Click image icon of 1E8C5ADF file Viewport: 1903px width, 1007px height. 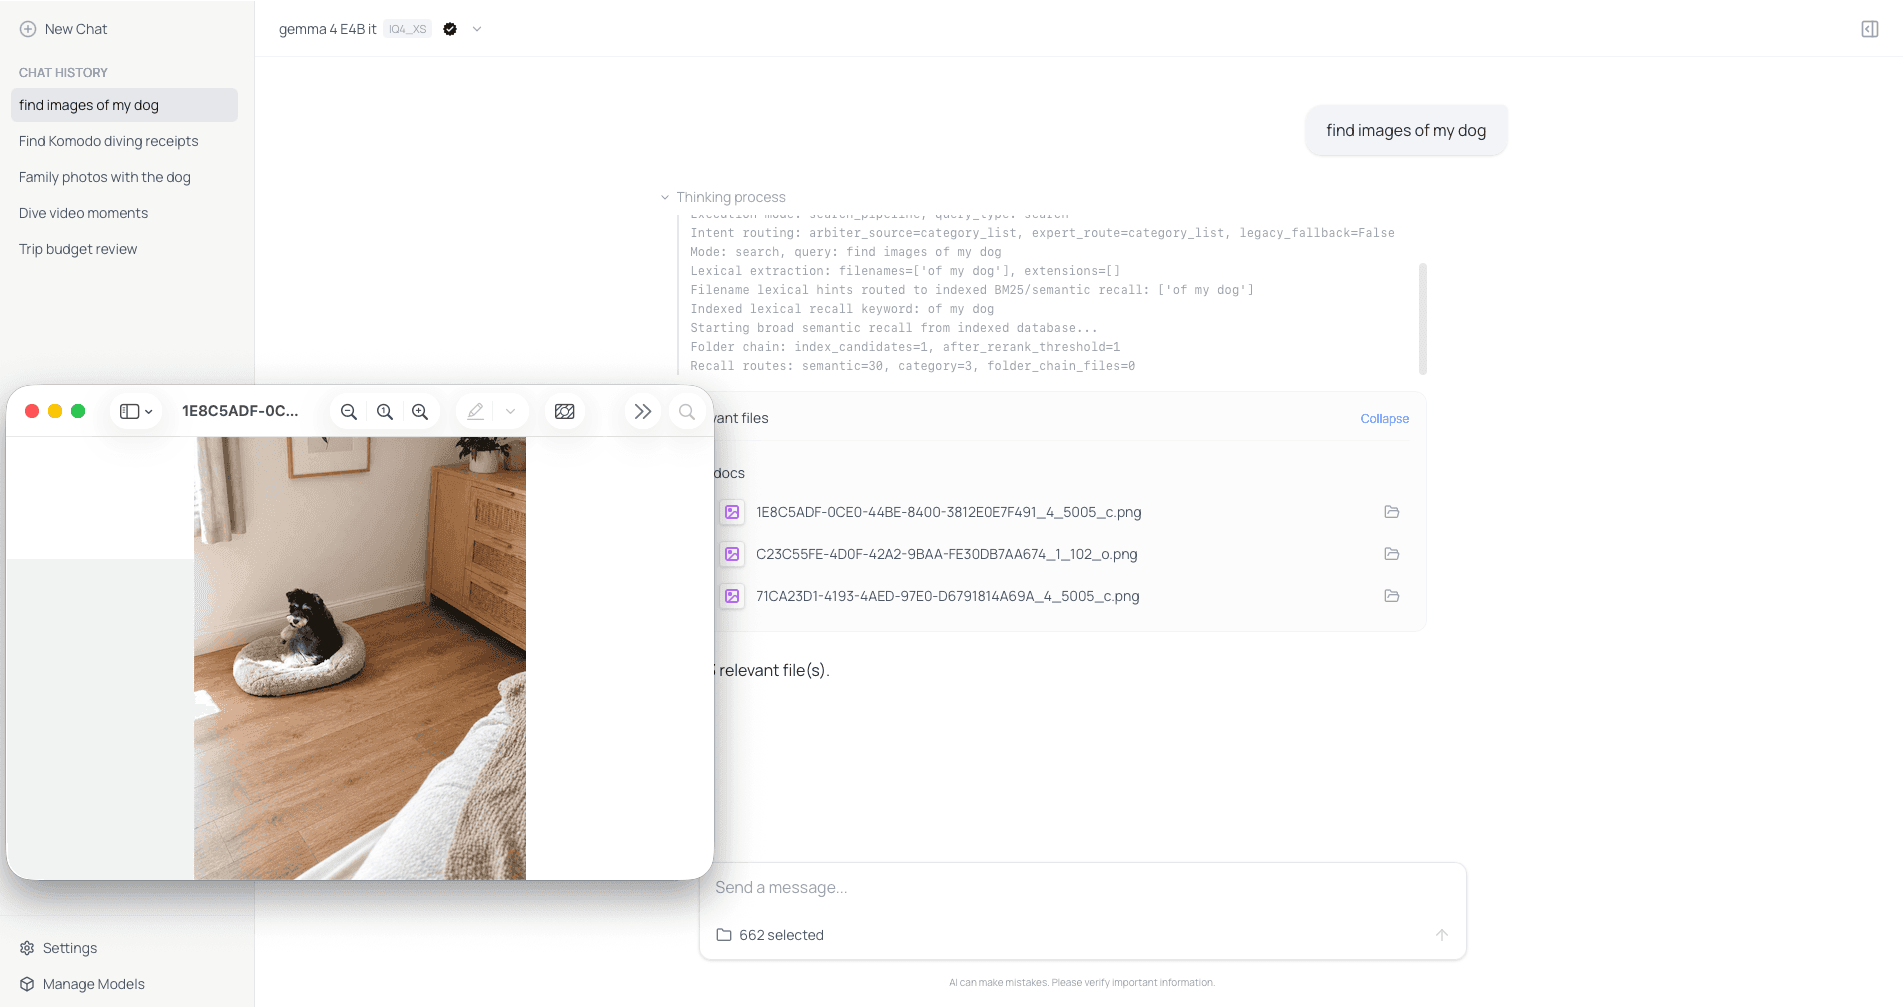click(732, 512)
